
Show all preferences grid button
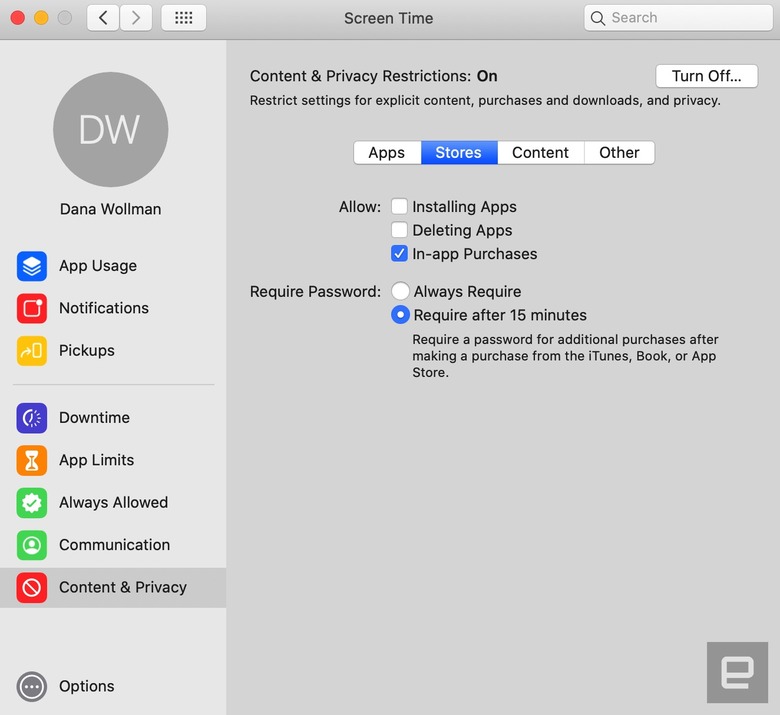(x=184, y=18)
